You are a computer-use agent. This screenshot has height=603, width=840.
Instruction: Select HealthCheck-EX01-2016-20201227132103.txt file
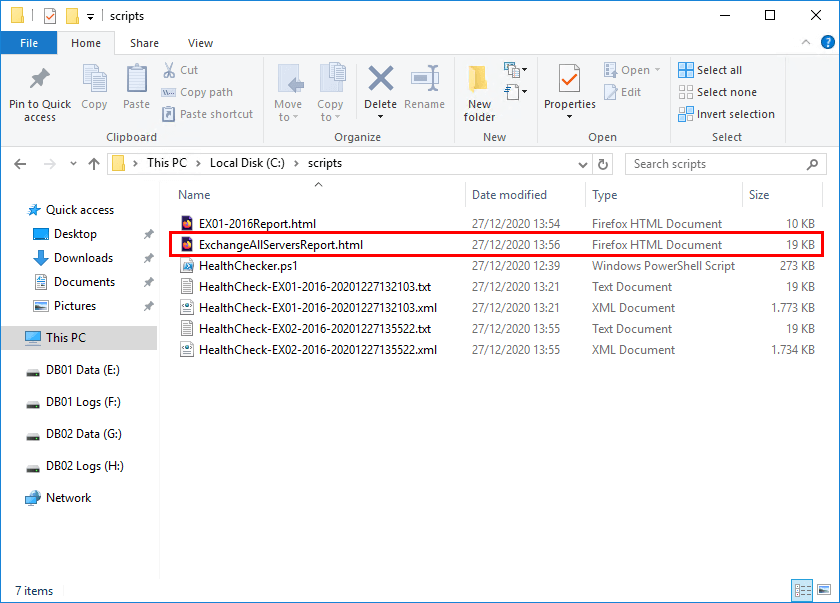click(x=497, y=287)
